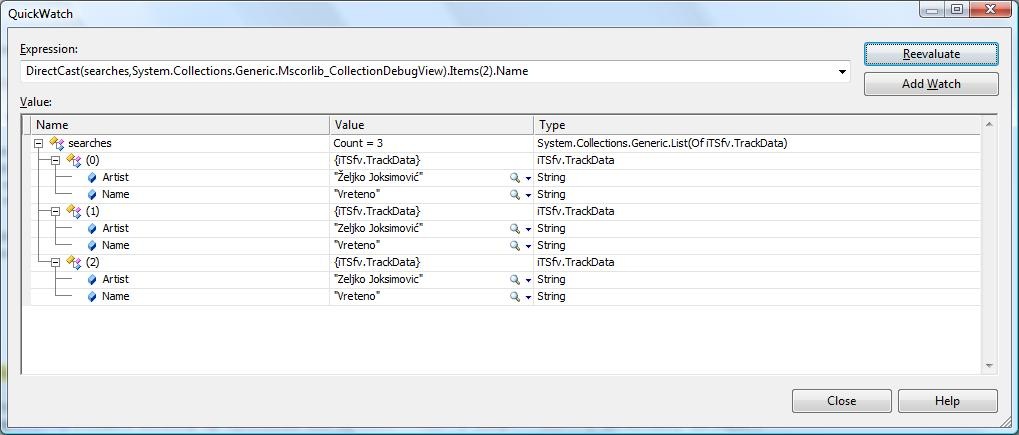Click the (1) item object icon

point(73,211)
